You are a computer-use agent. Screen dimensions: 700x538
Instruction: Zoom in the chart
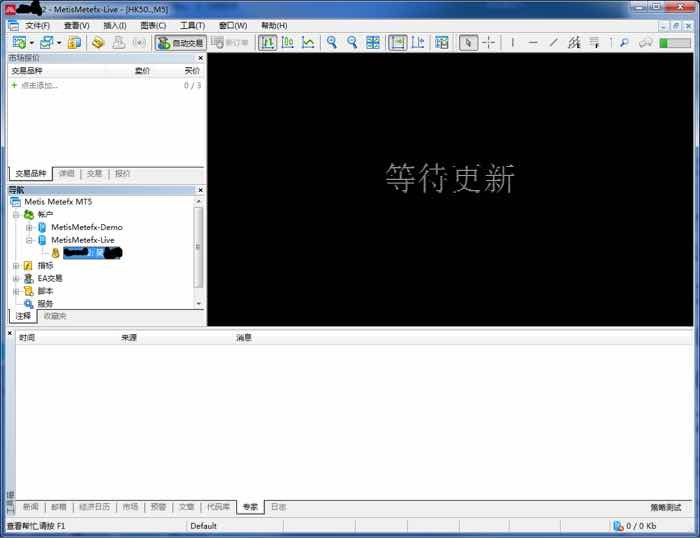click(332, 42)
